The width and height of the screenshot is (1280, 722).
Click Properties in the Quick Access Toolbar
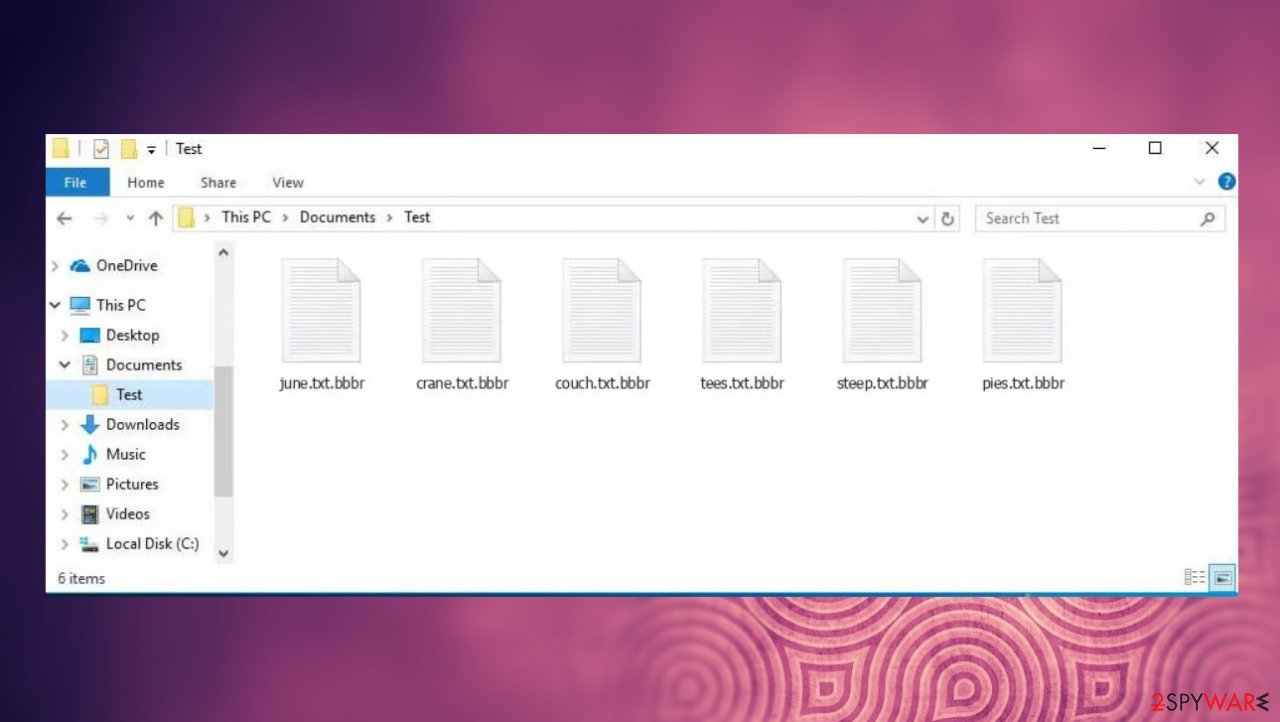pyautogui.click(x=100, y=148)
